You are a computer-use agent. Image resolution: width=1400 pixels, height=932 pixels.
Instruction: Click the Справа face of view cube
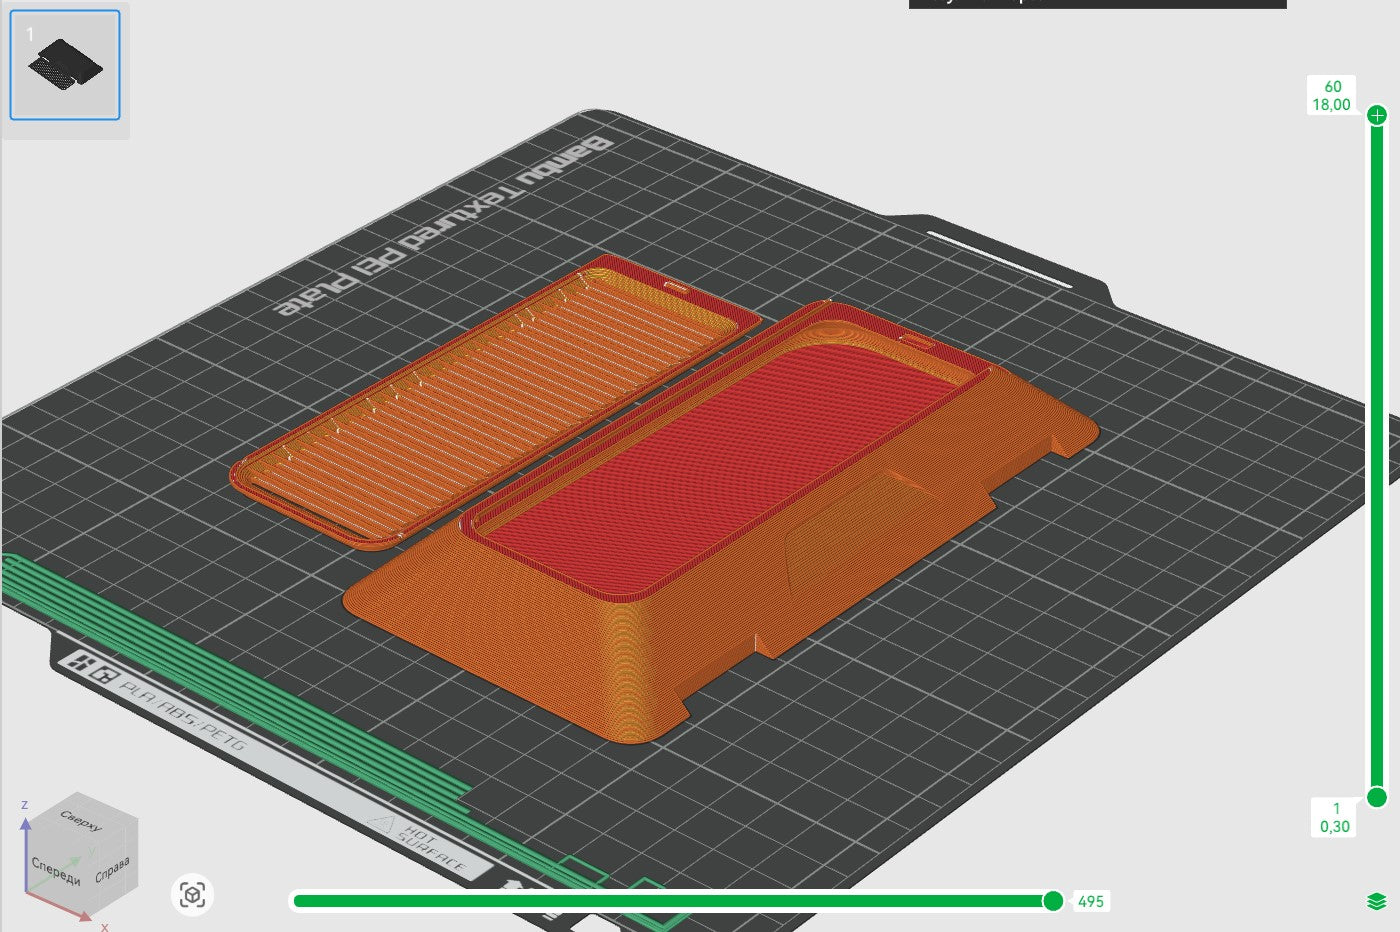[112, 870]
